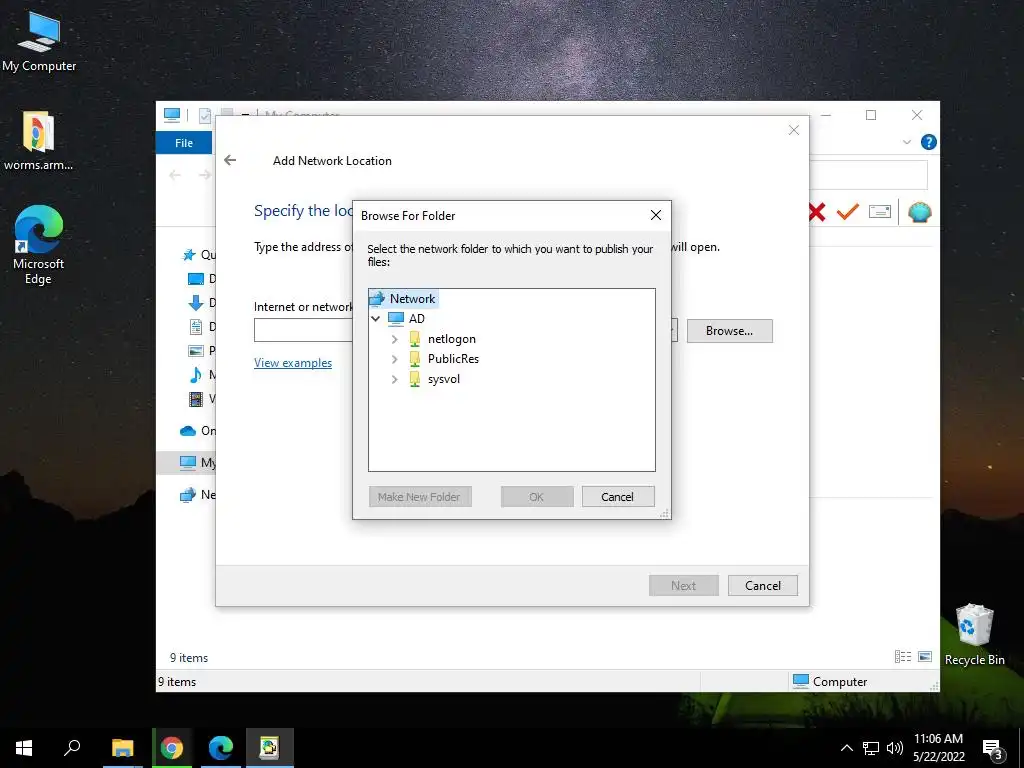Open taskbar search magnifier
1024x768 pixels.
[x=72, y=748]
